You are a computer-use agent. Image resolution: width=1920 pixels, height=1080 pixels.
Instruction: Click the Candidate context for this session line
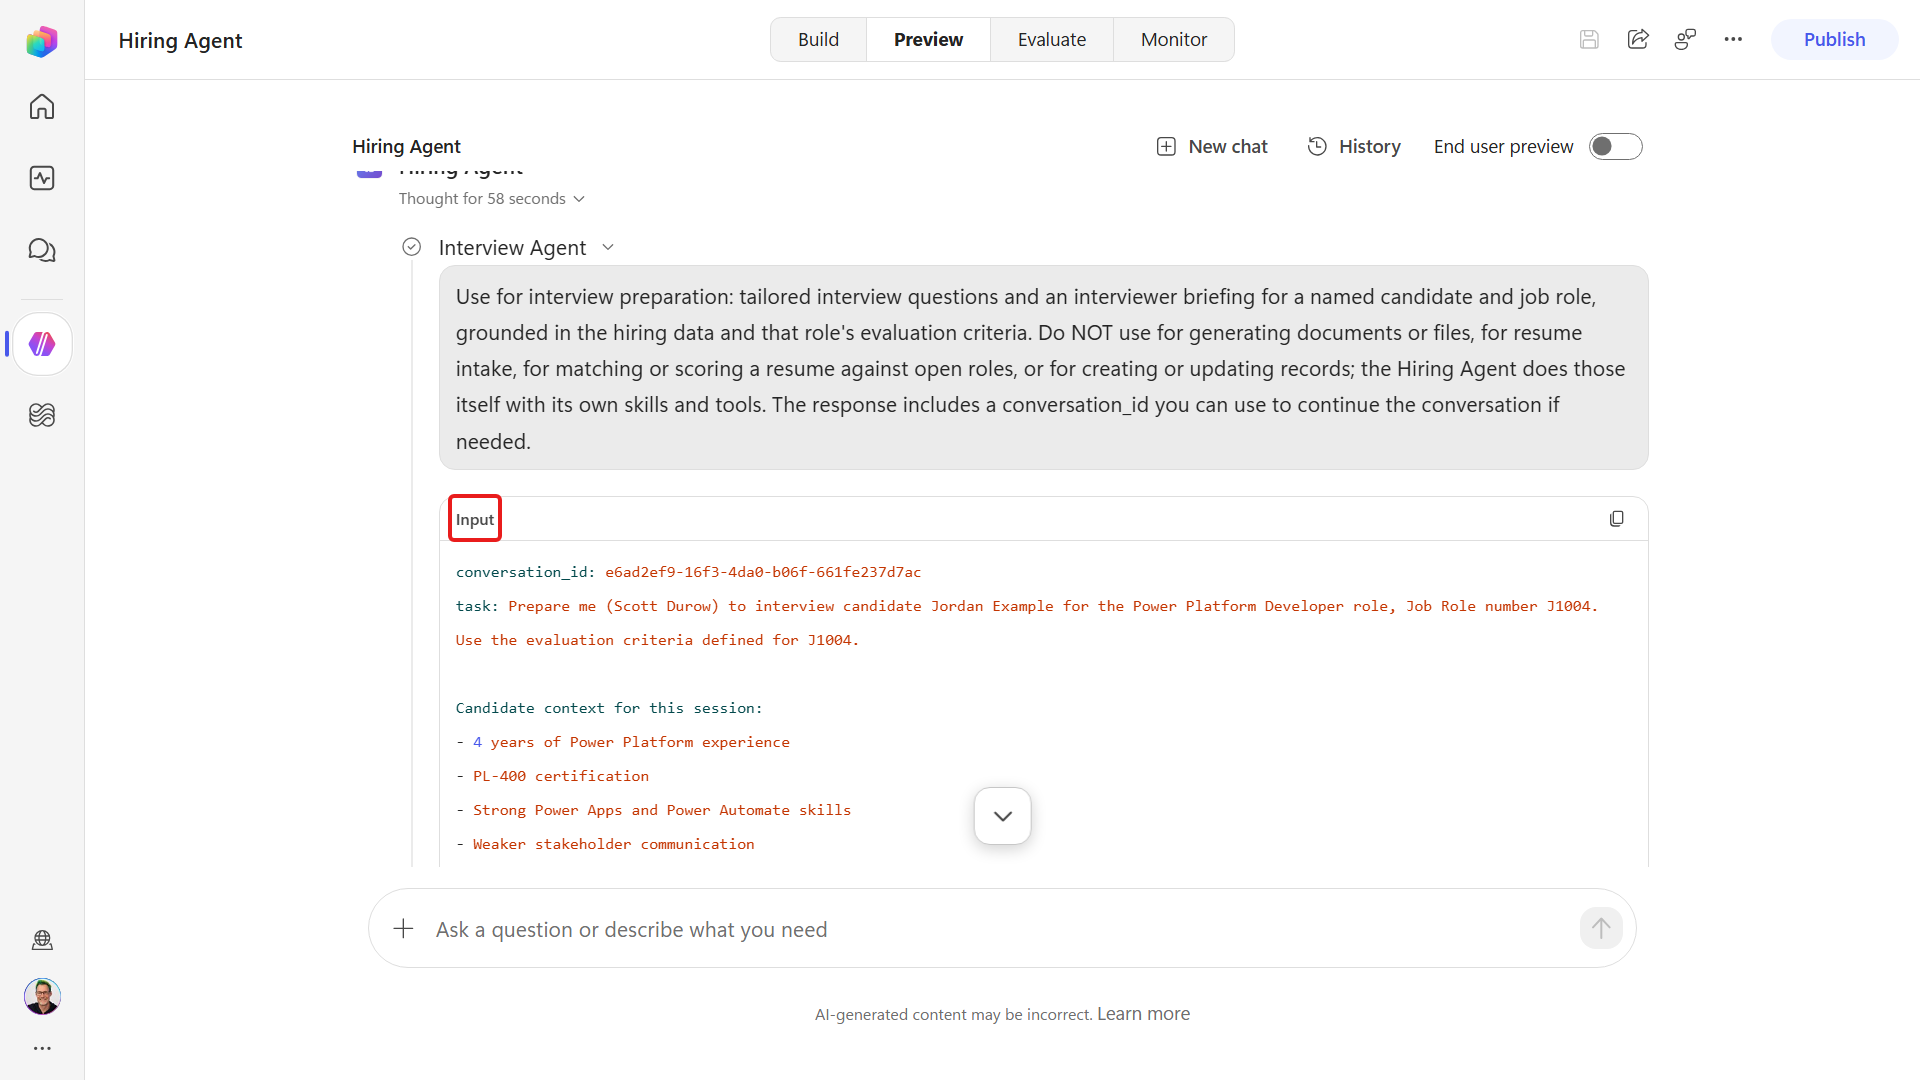[609, 708]
